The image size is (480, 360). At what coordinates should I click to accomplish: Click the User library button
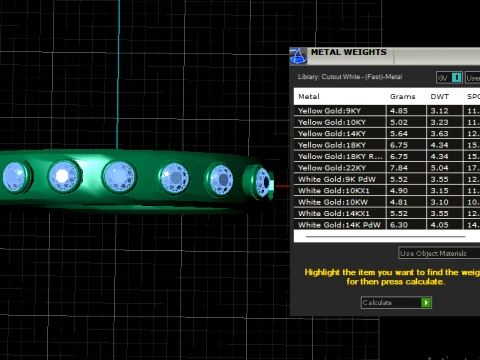(473, 78)
